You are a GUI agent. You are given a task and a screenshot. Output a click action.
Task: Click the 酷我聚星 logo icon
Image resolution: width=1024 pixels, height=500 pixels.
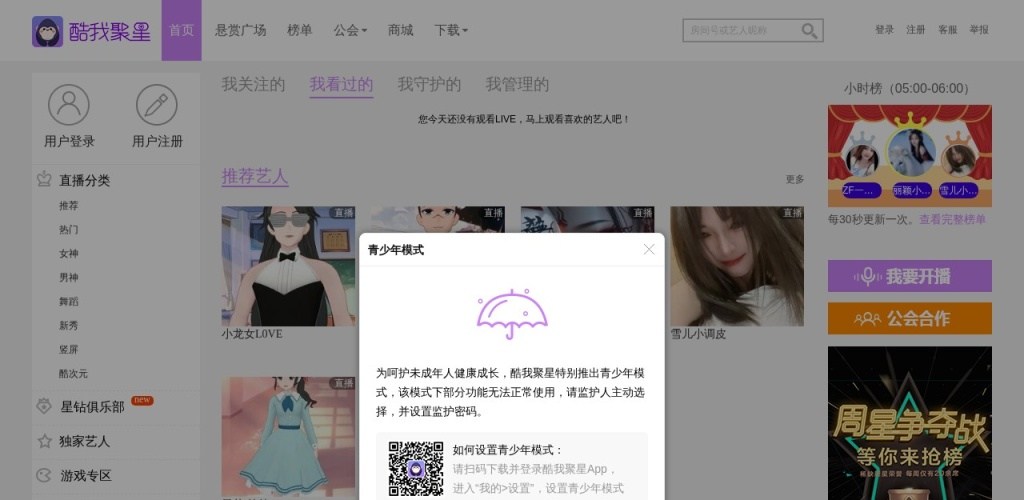pyautogui.click(x=47, y=31)
